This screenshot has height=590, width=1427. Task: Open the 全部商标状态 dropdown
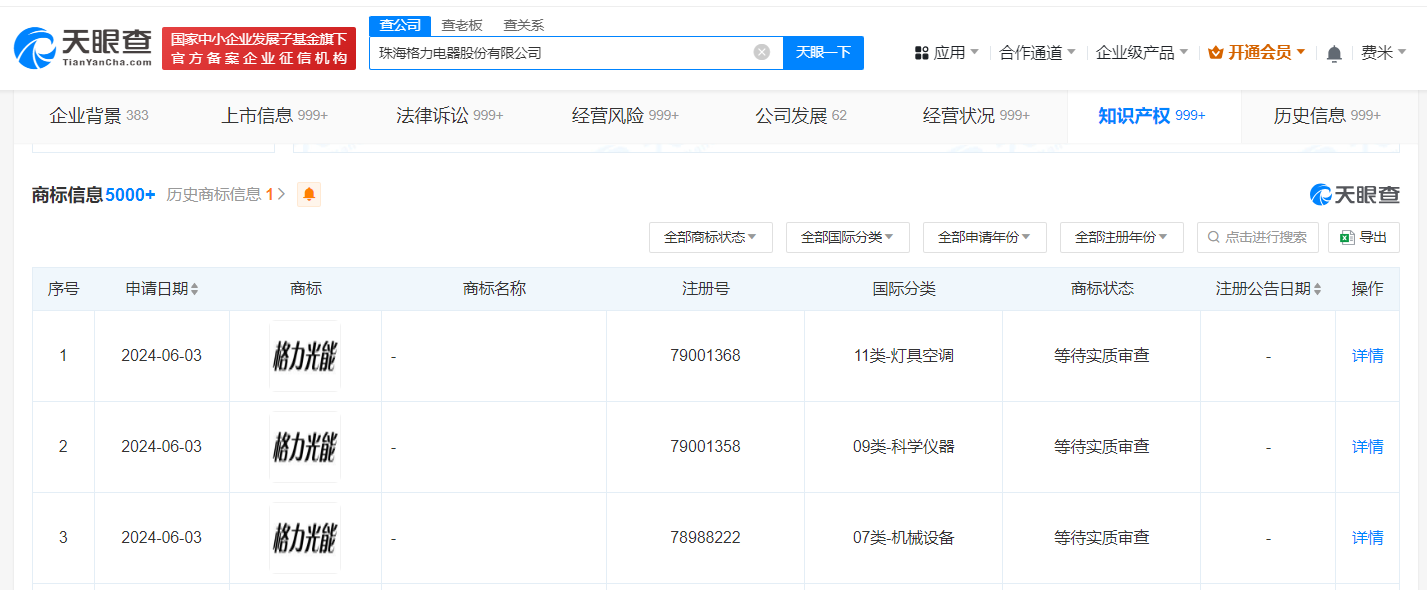pyautogui.click(x=711, y=237)
